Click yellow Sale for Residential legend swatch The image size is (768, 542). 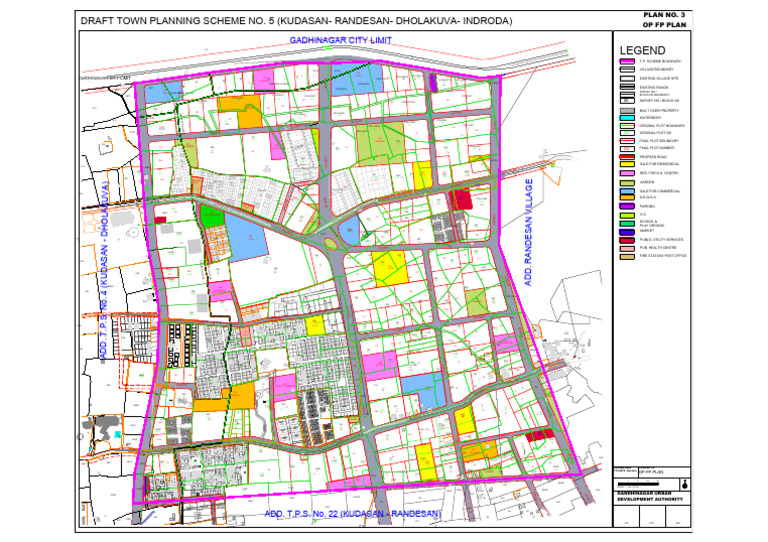627,164
